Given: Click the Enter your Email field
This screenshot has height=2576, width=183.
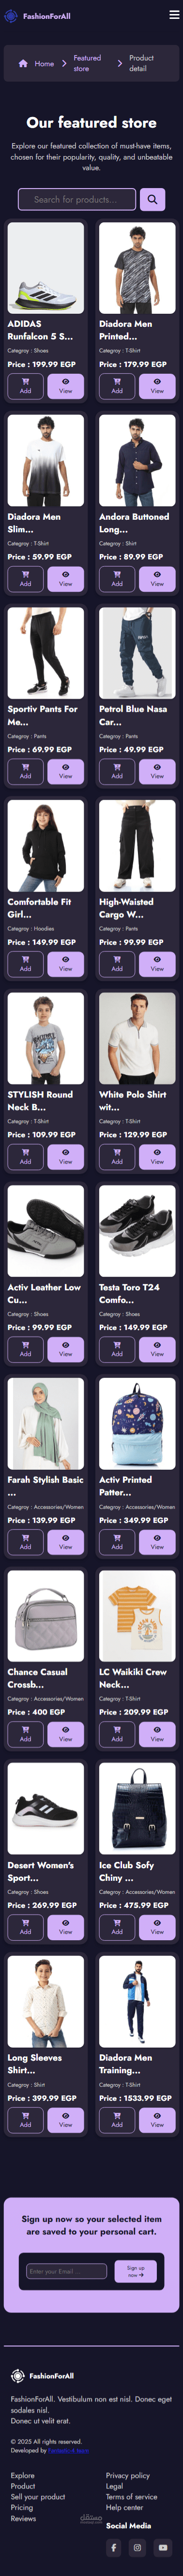Looking at the screenshot, I should coord(66,2270).
